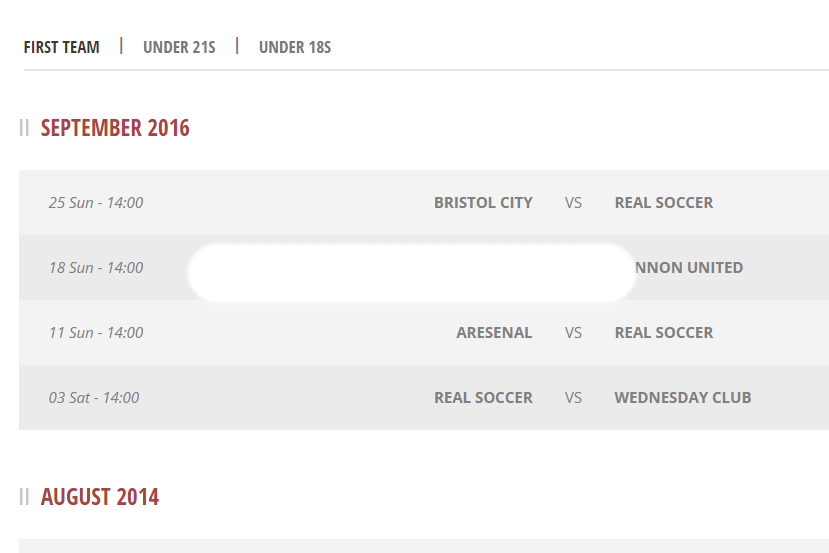Switch to the First Team tab
829x553 pixels.
62,47
